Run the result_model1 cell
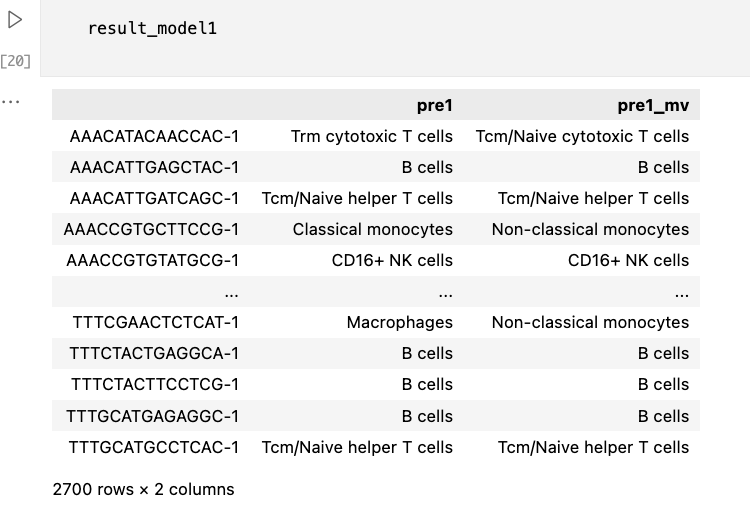This screenshot has height=518, width=750. [x=15, y=20]
